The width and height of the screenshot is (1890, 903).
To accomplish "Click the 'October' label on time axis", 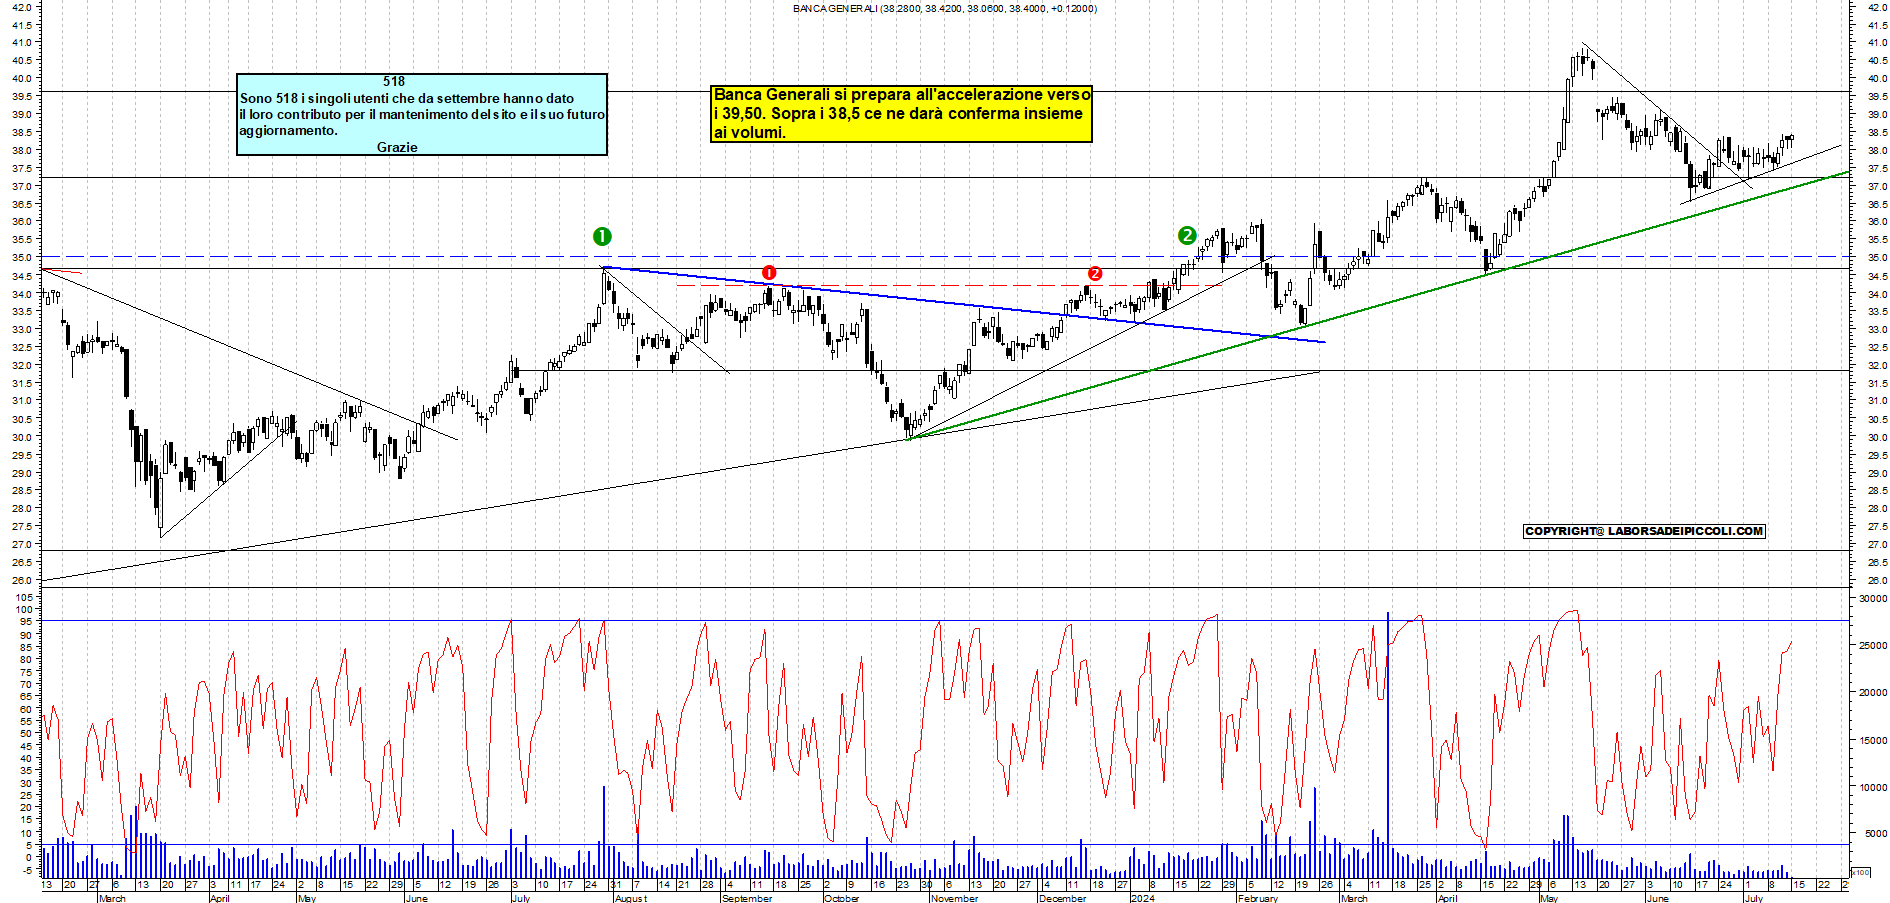I will (841, 898).
